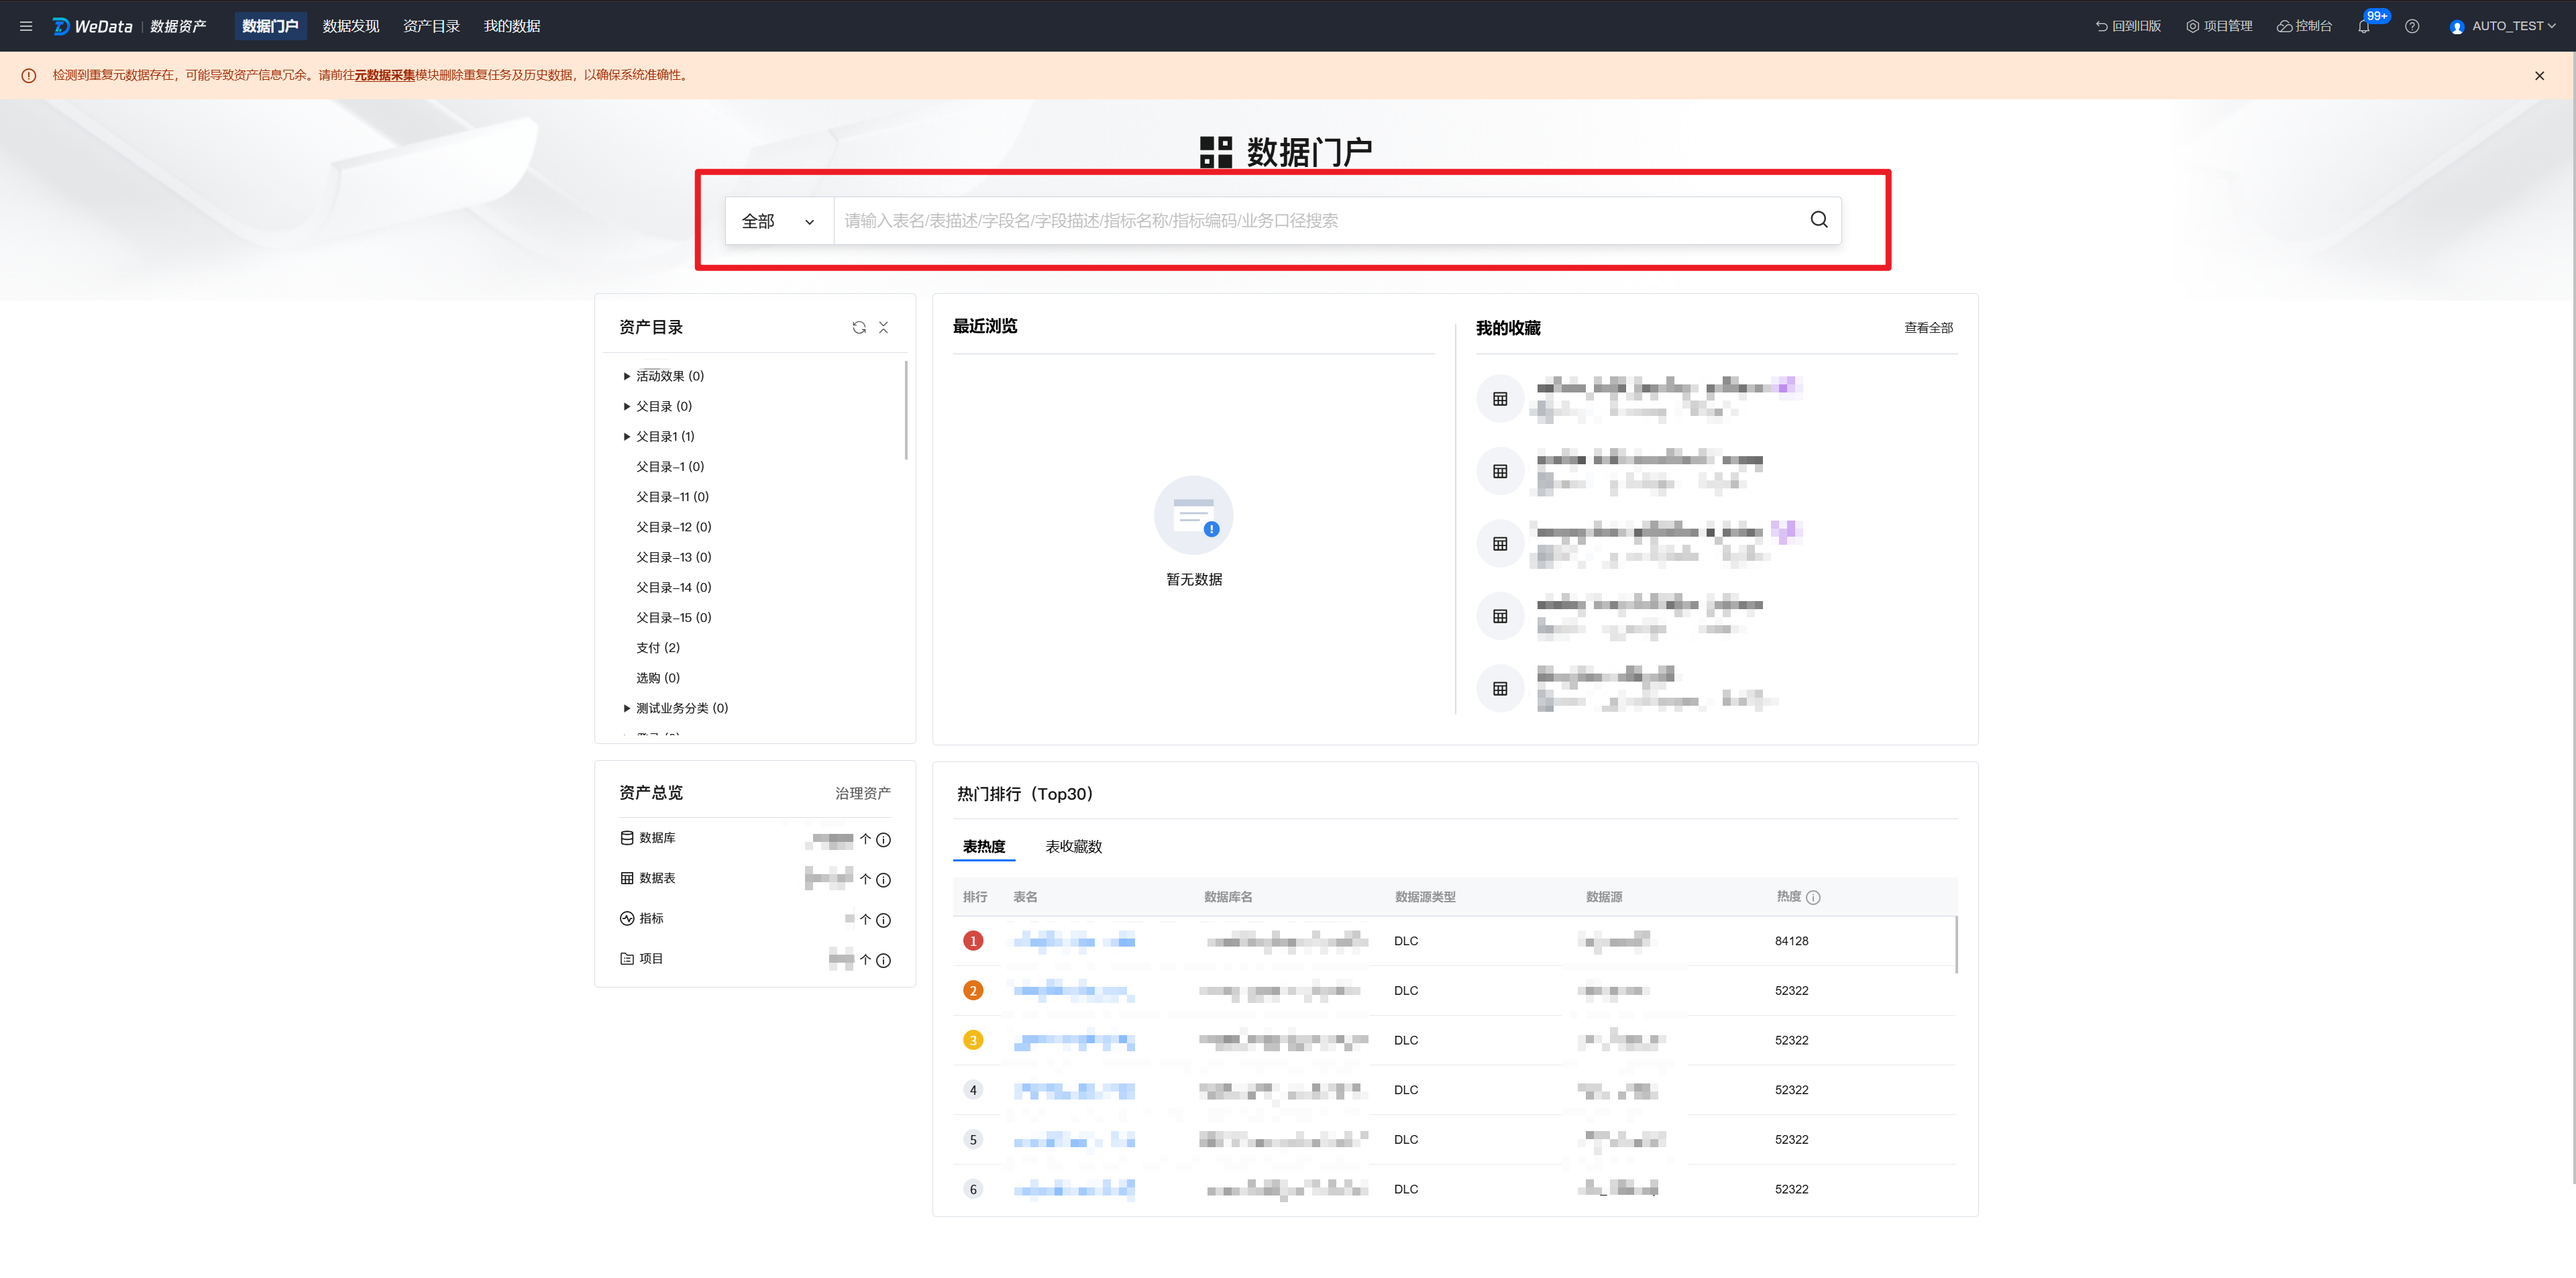Open the hamburger menu in top bar
This screenshot has height=1278, width=2576.
point(26,26)
